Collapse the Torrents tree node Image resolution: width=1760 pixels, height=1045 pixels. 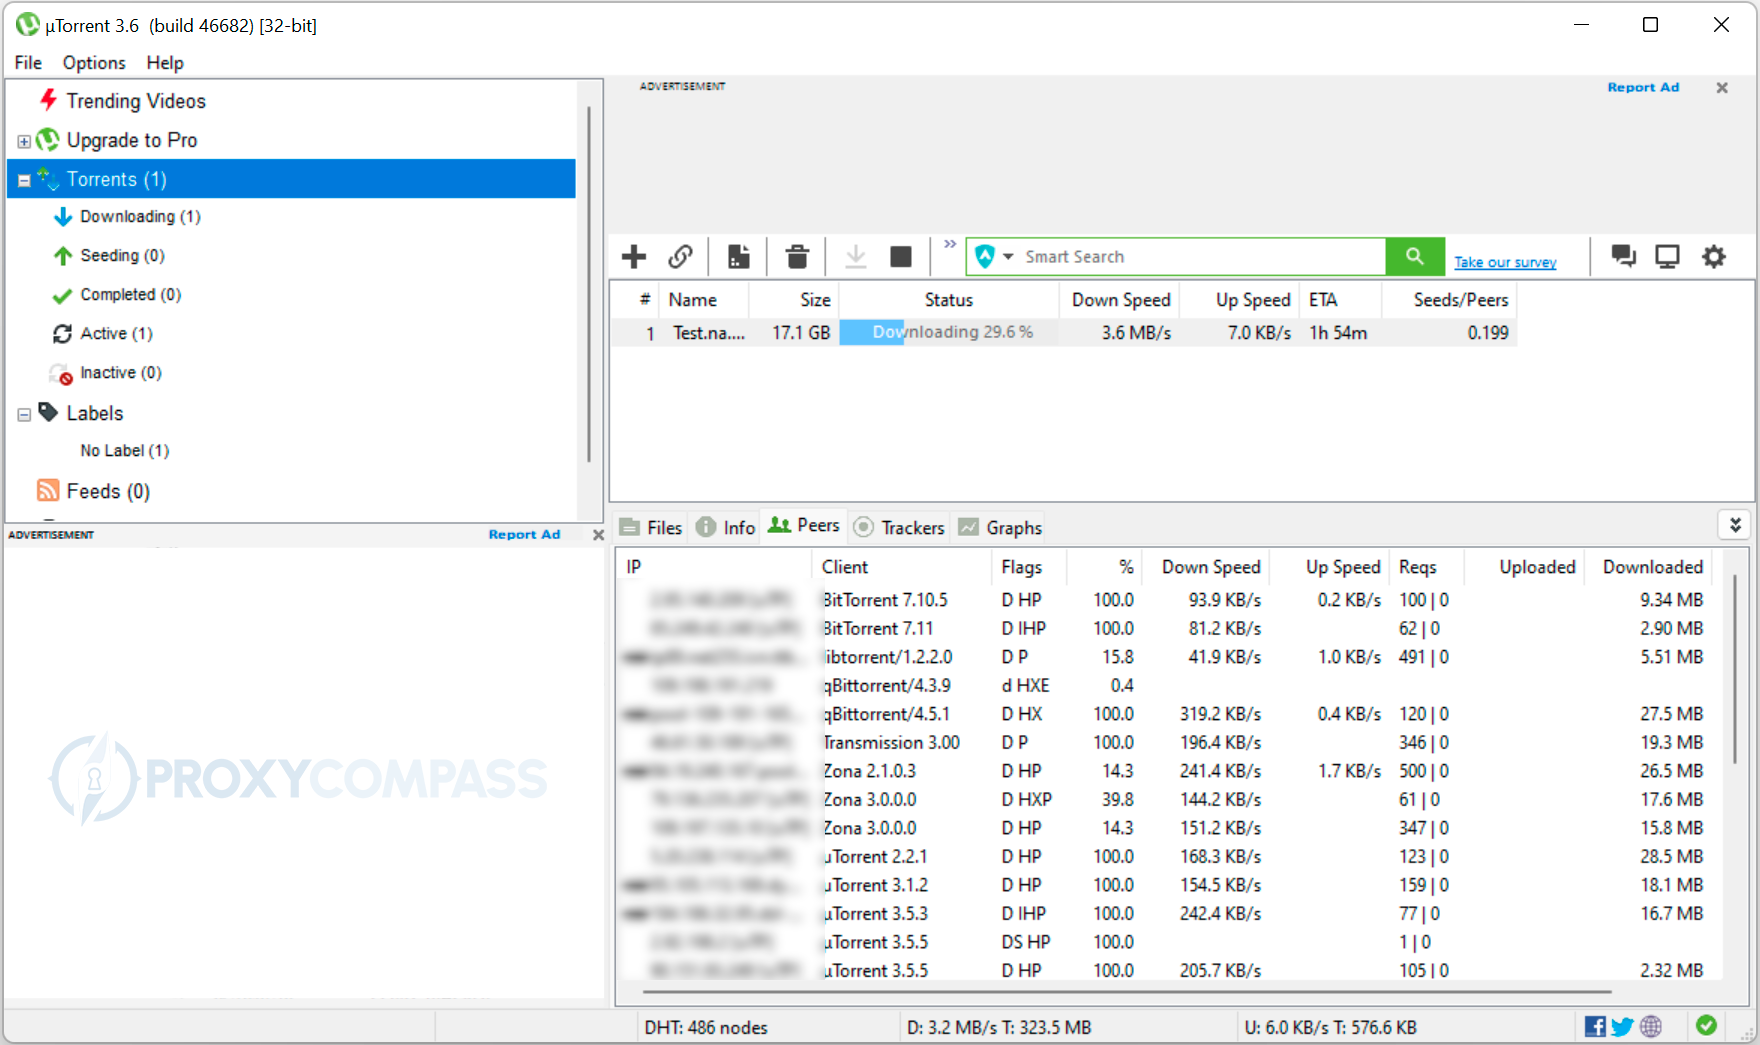pos(24,181)
